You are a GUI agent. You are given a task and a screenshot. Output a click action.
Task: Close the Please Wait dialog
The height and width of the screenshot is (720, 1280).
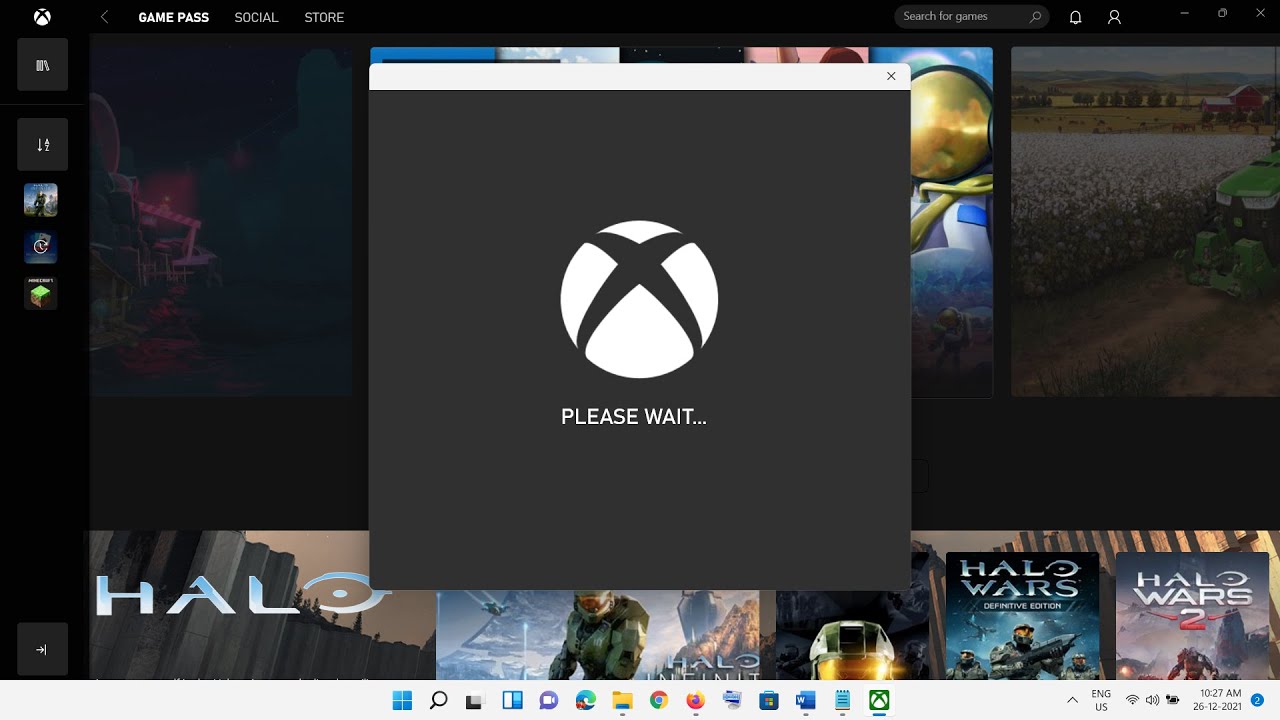tap(891, 76)
